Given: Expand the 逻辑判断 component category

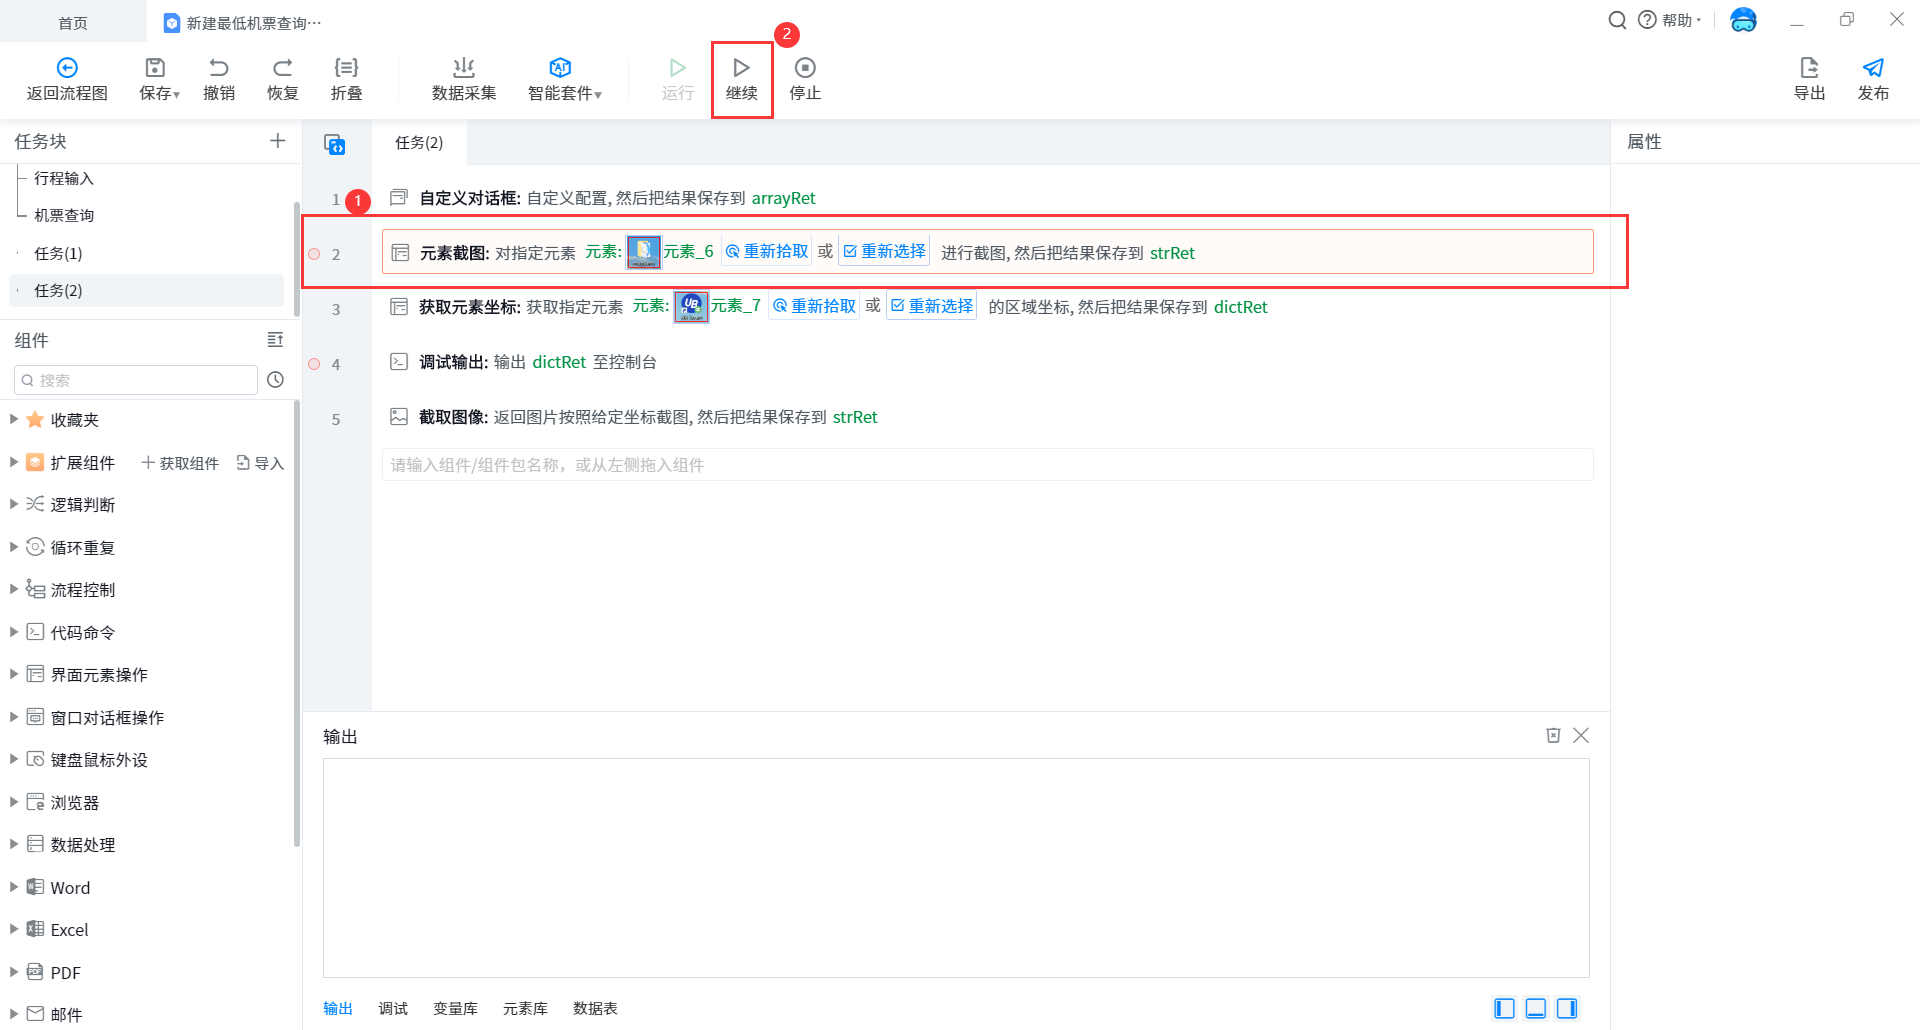Looking at the screenshot, I should point(14,504).
